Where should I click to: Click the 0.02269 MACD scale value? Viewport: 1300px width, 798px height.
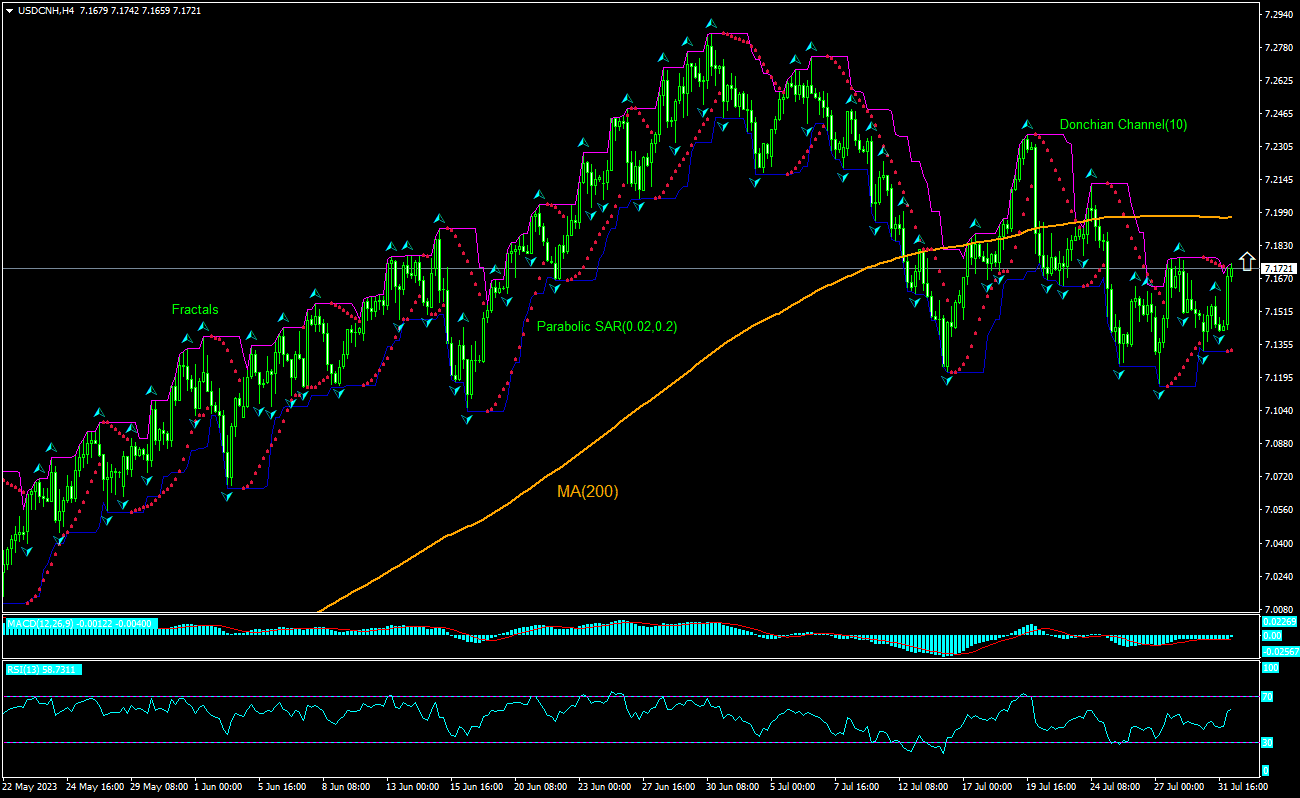(x=1278, y=622)
